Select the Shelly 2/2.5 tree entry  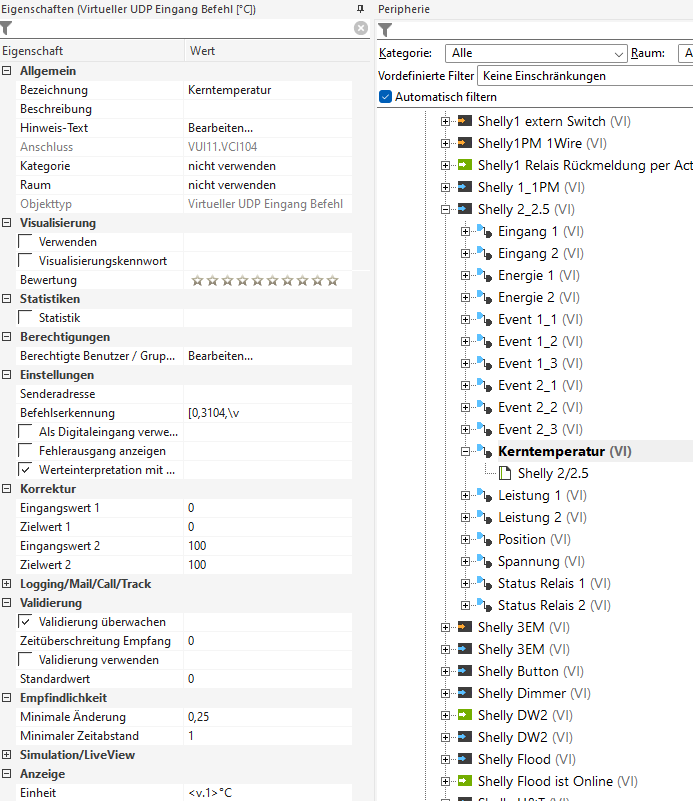point(553,473)
